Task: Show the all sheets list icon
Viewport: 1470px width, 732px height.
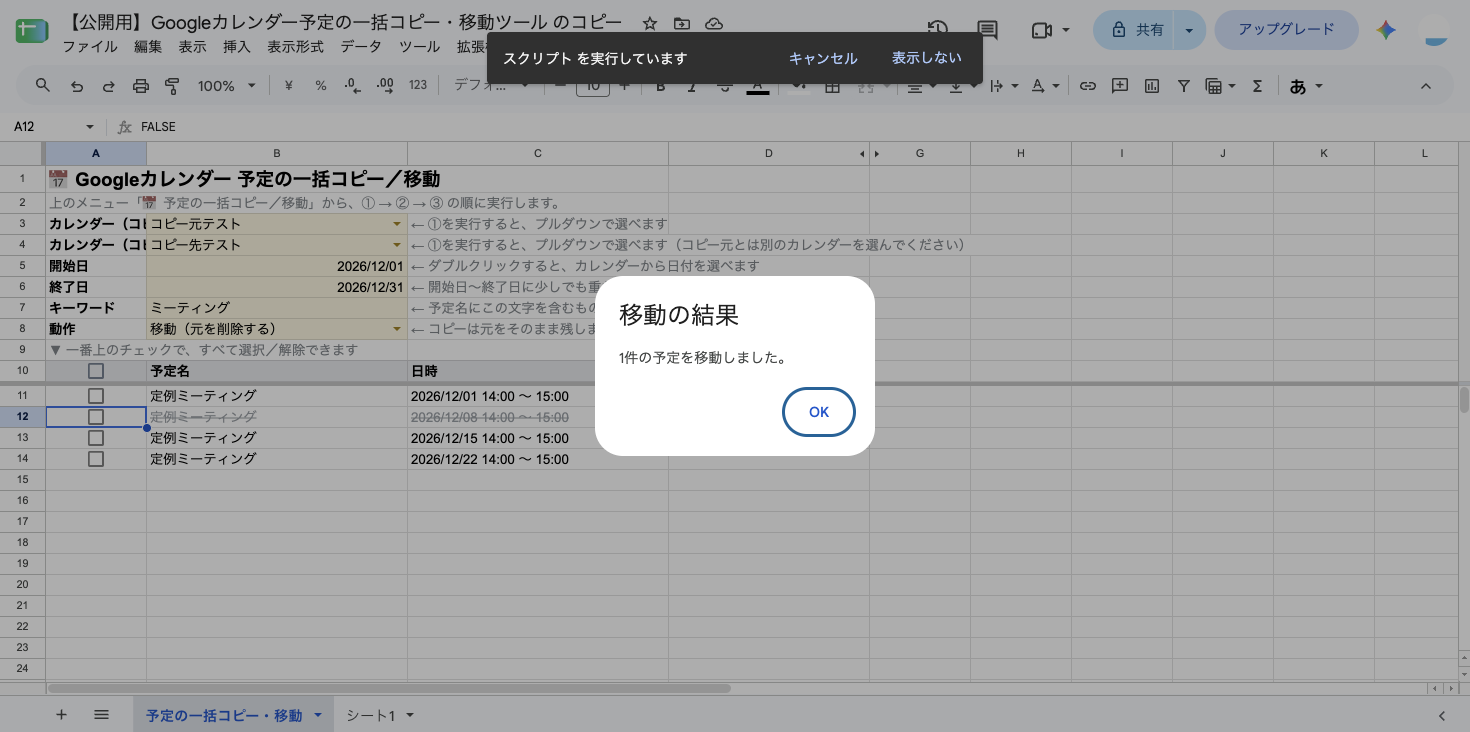Action: [101, 715]
